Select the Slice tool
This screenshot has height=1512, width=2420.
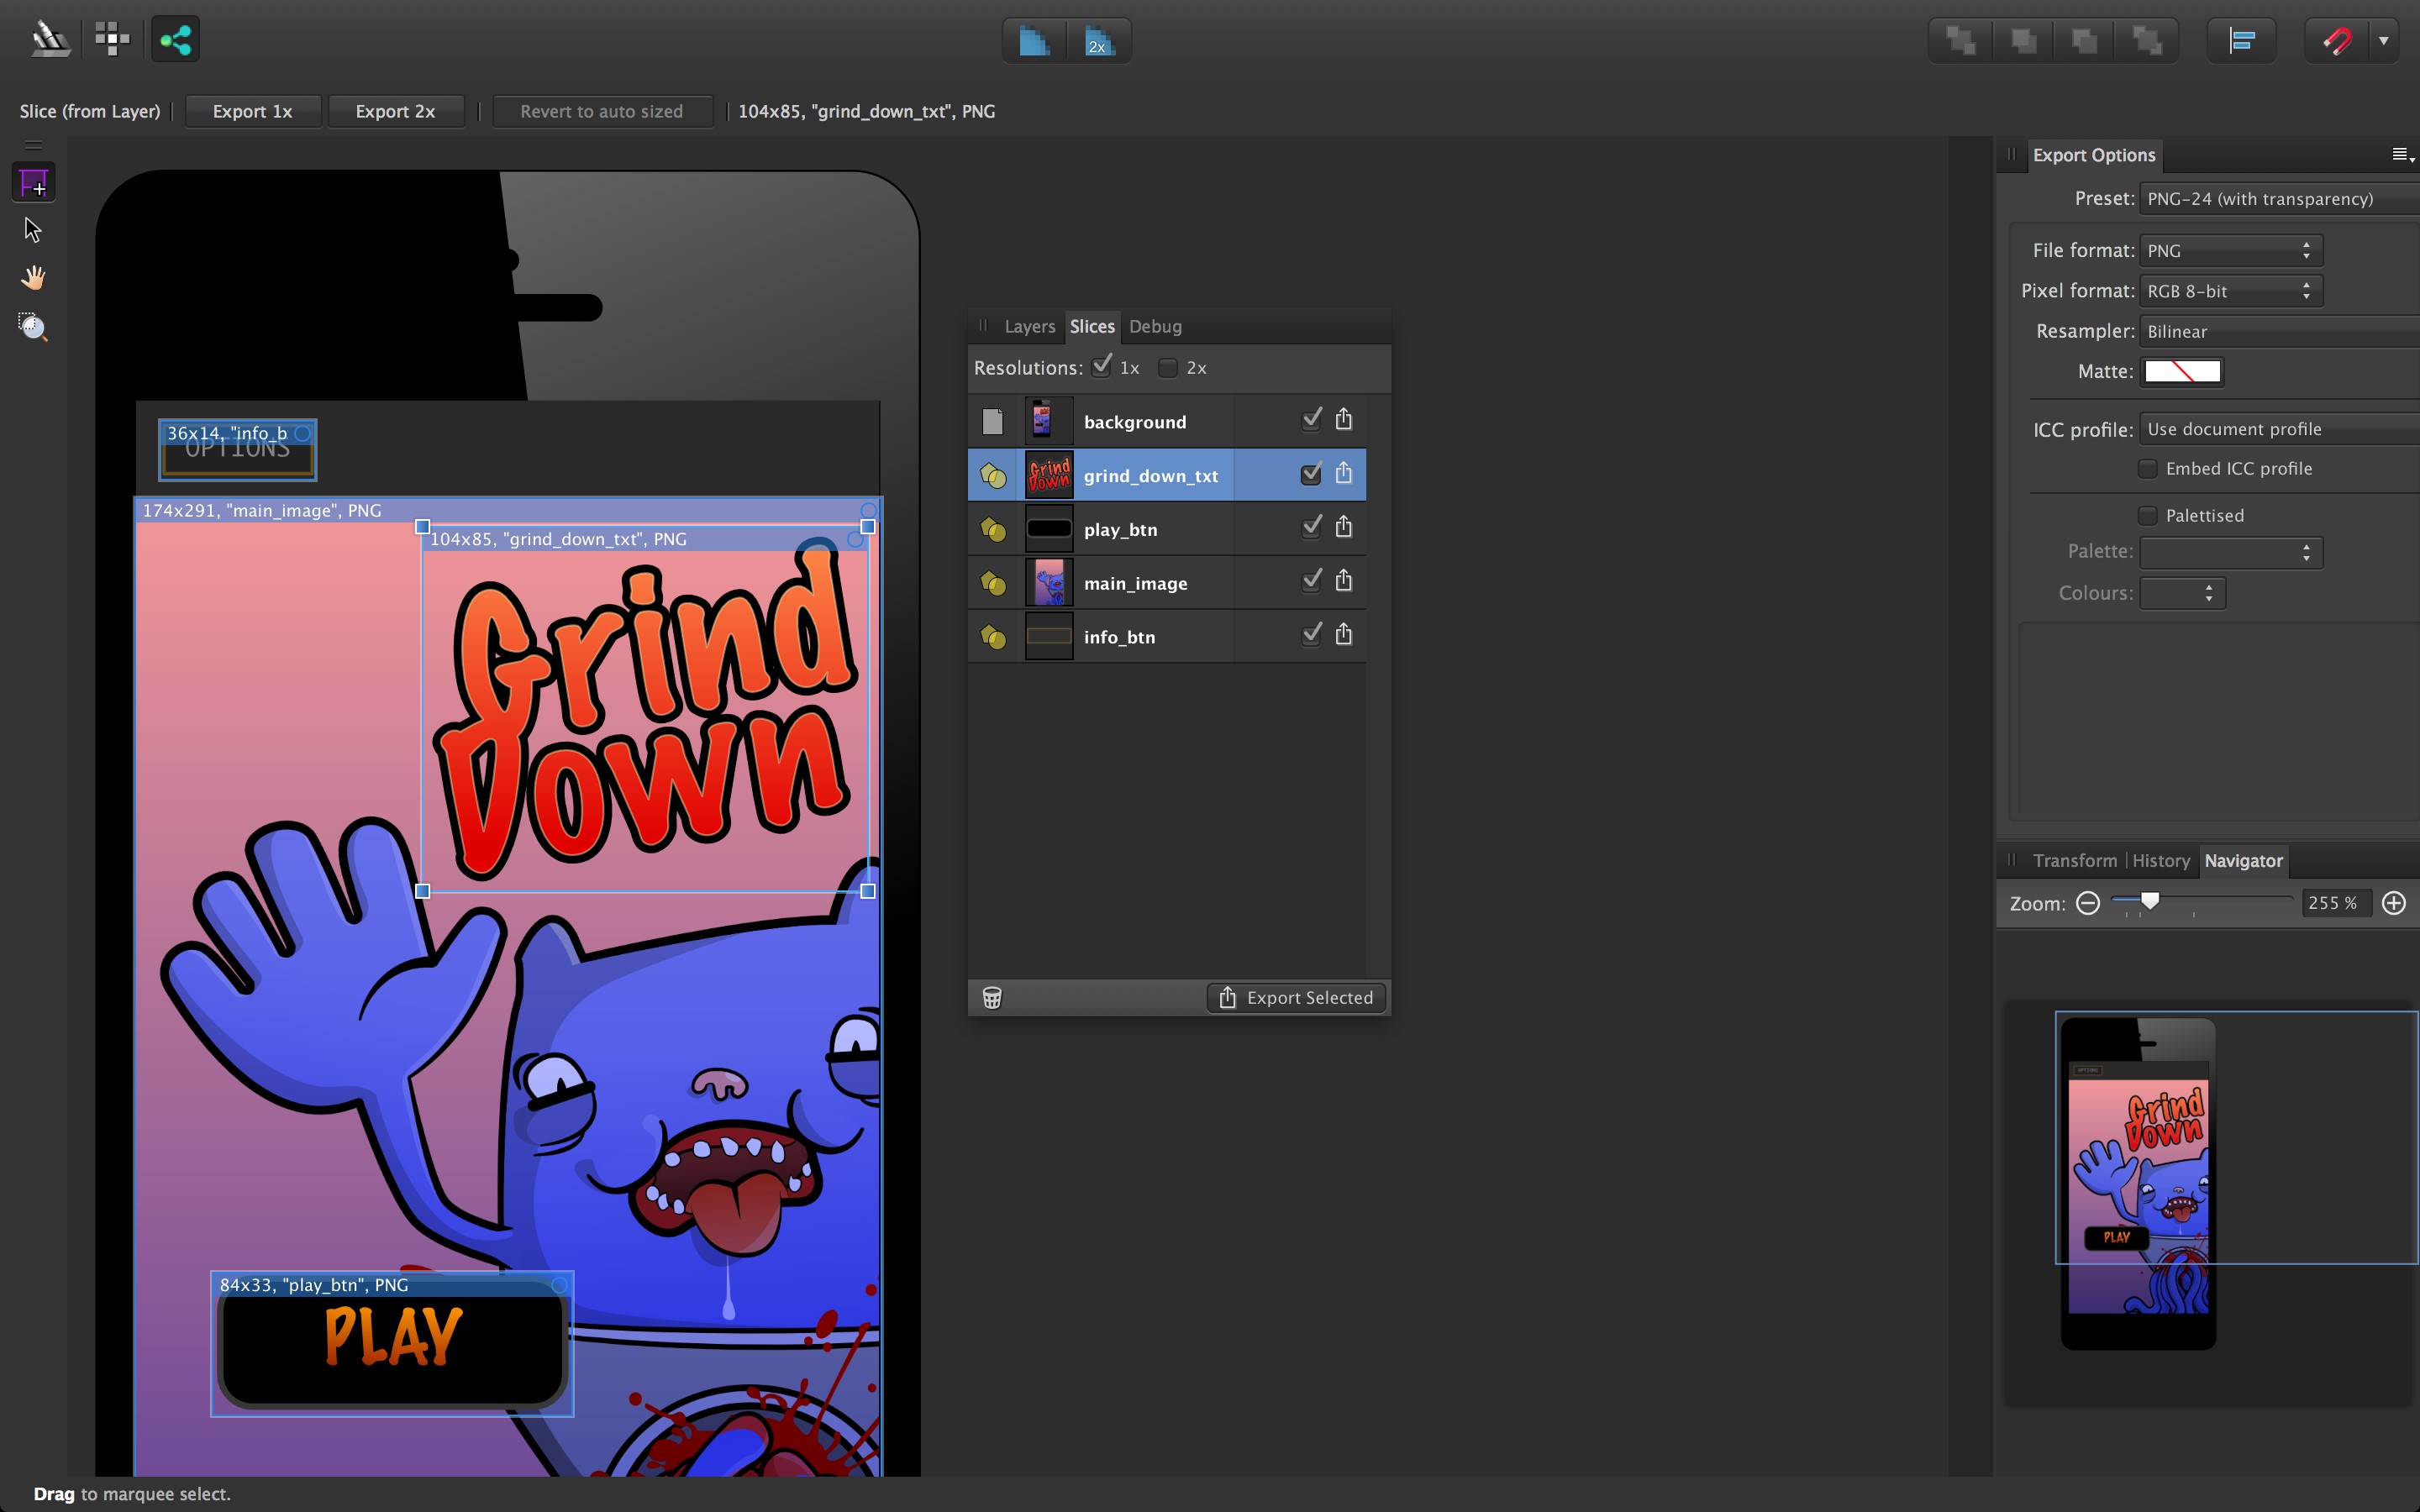pos(33,182)
